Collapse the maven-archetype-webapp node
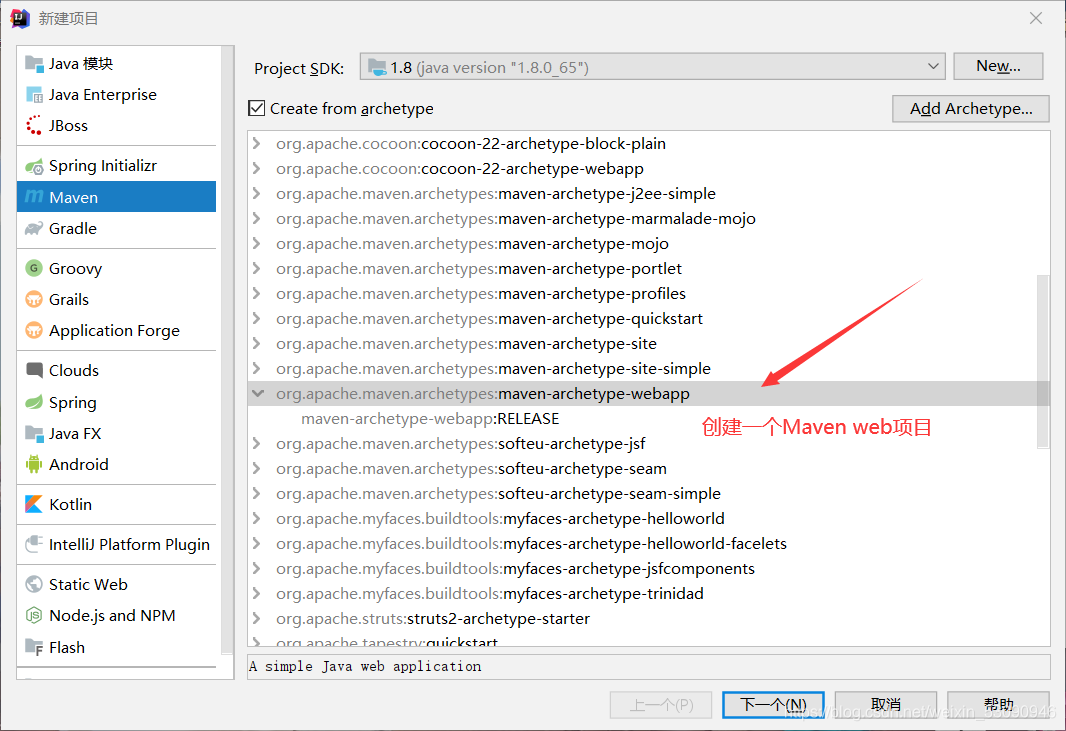This screenshot has height=731, width=1066. (257, 393)
